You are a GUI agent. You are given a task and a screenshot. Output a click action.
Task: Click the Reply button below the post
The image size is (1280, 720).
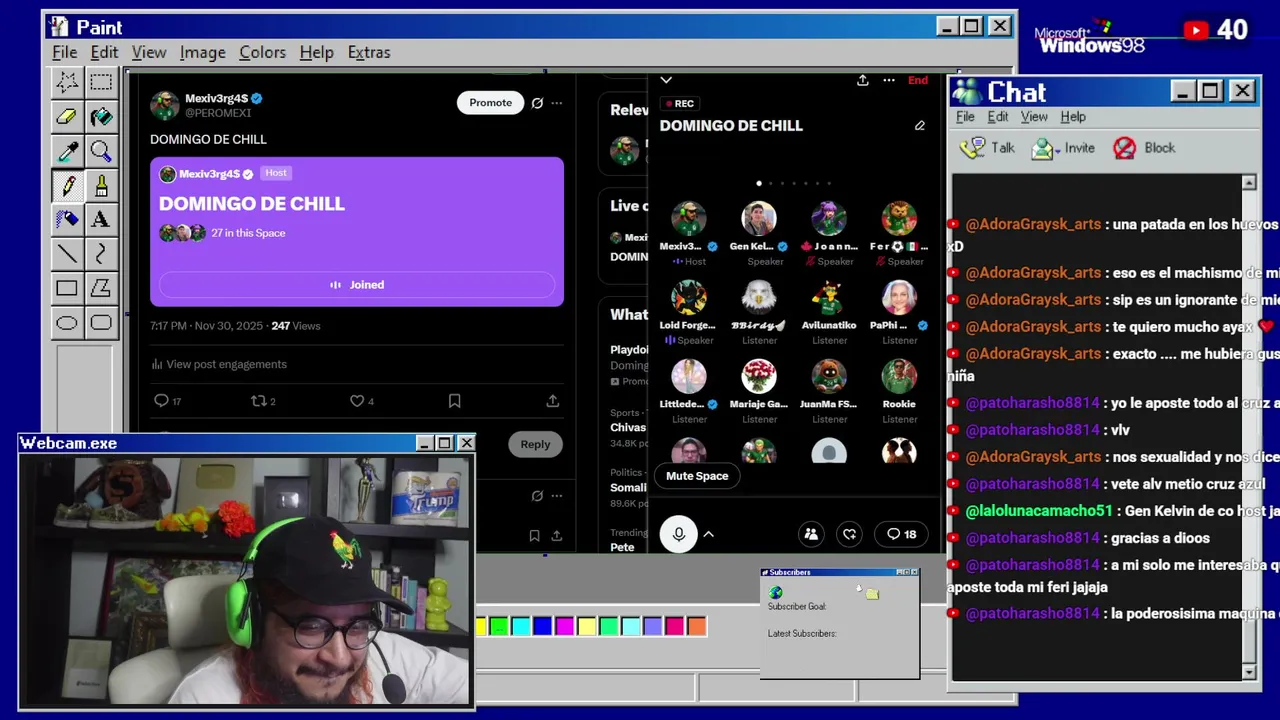click(x=535, y=444)
